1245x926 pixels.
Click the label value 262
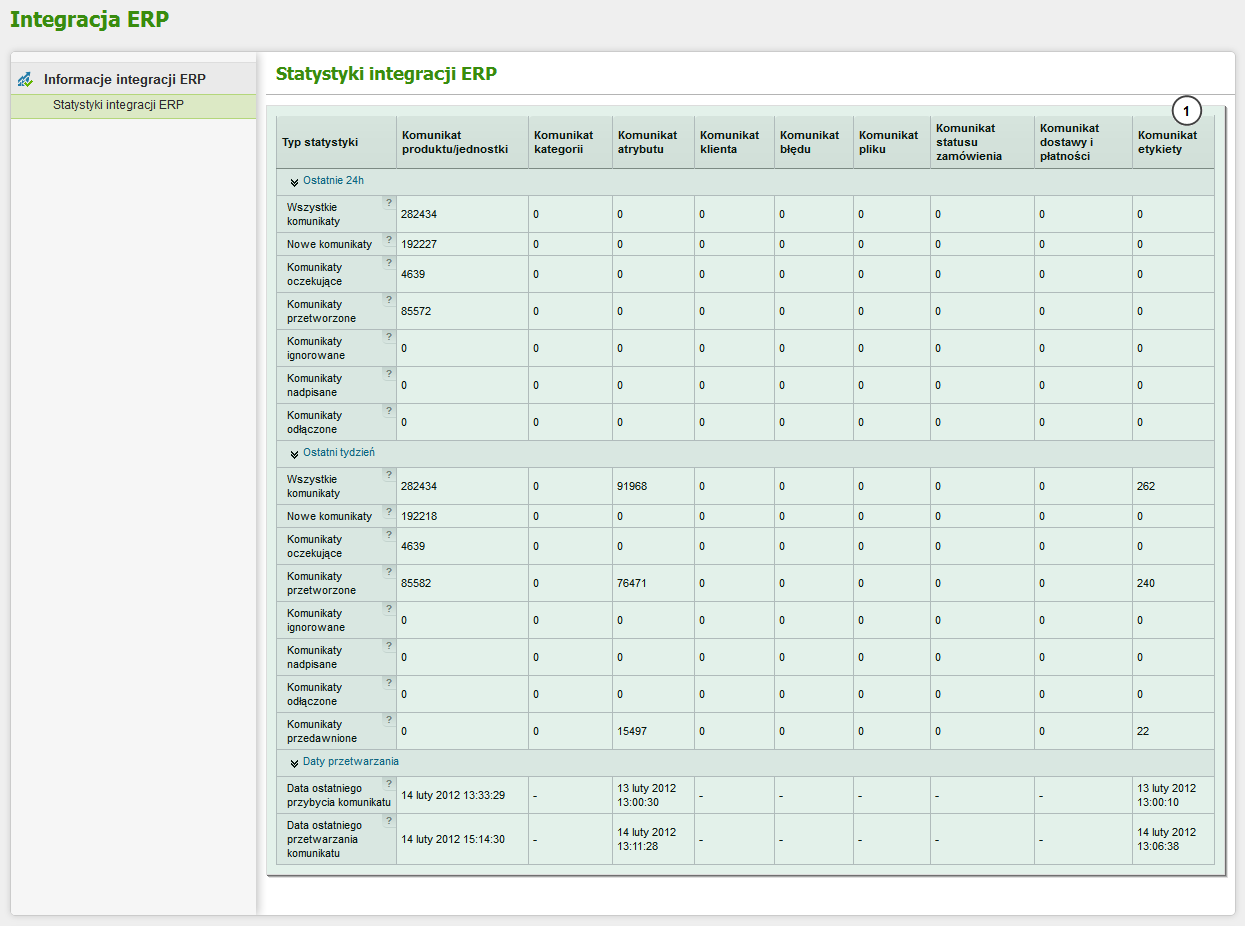click(x=1146, y=486)
